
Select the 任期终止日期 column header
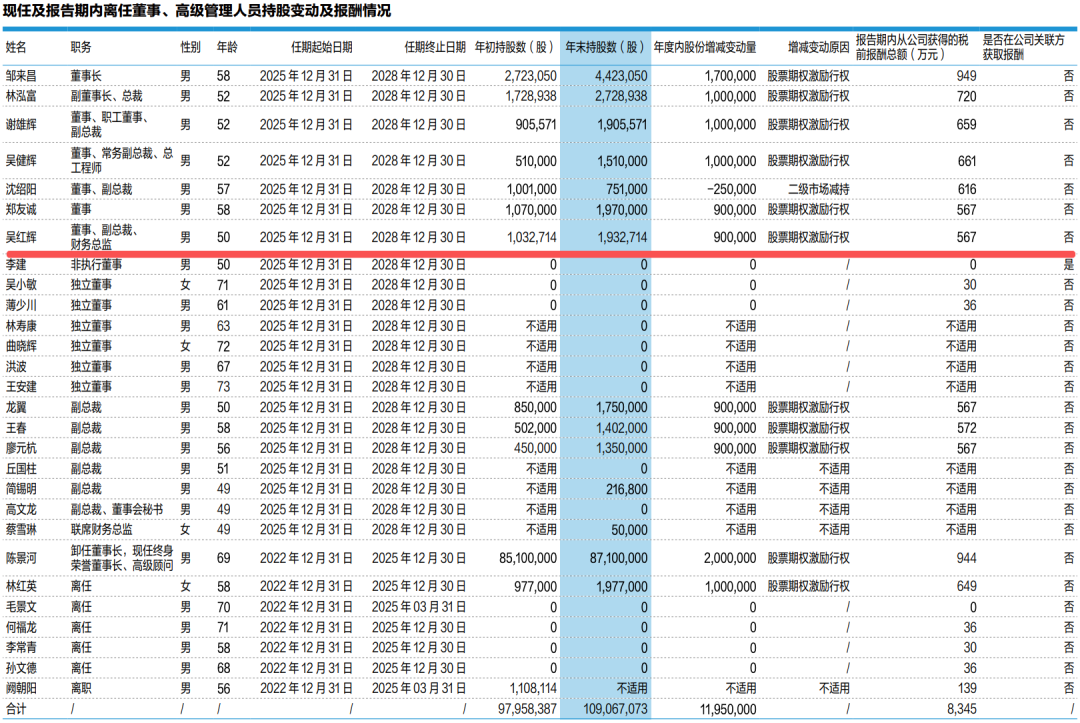tap(435, 48)
